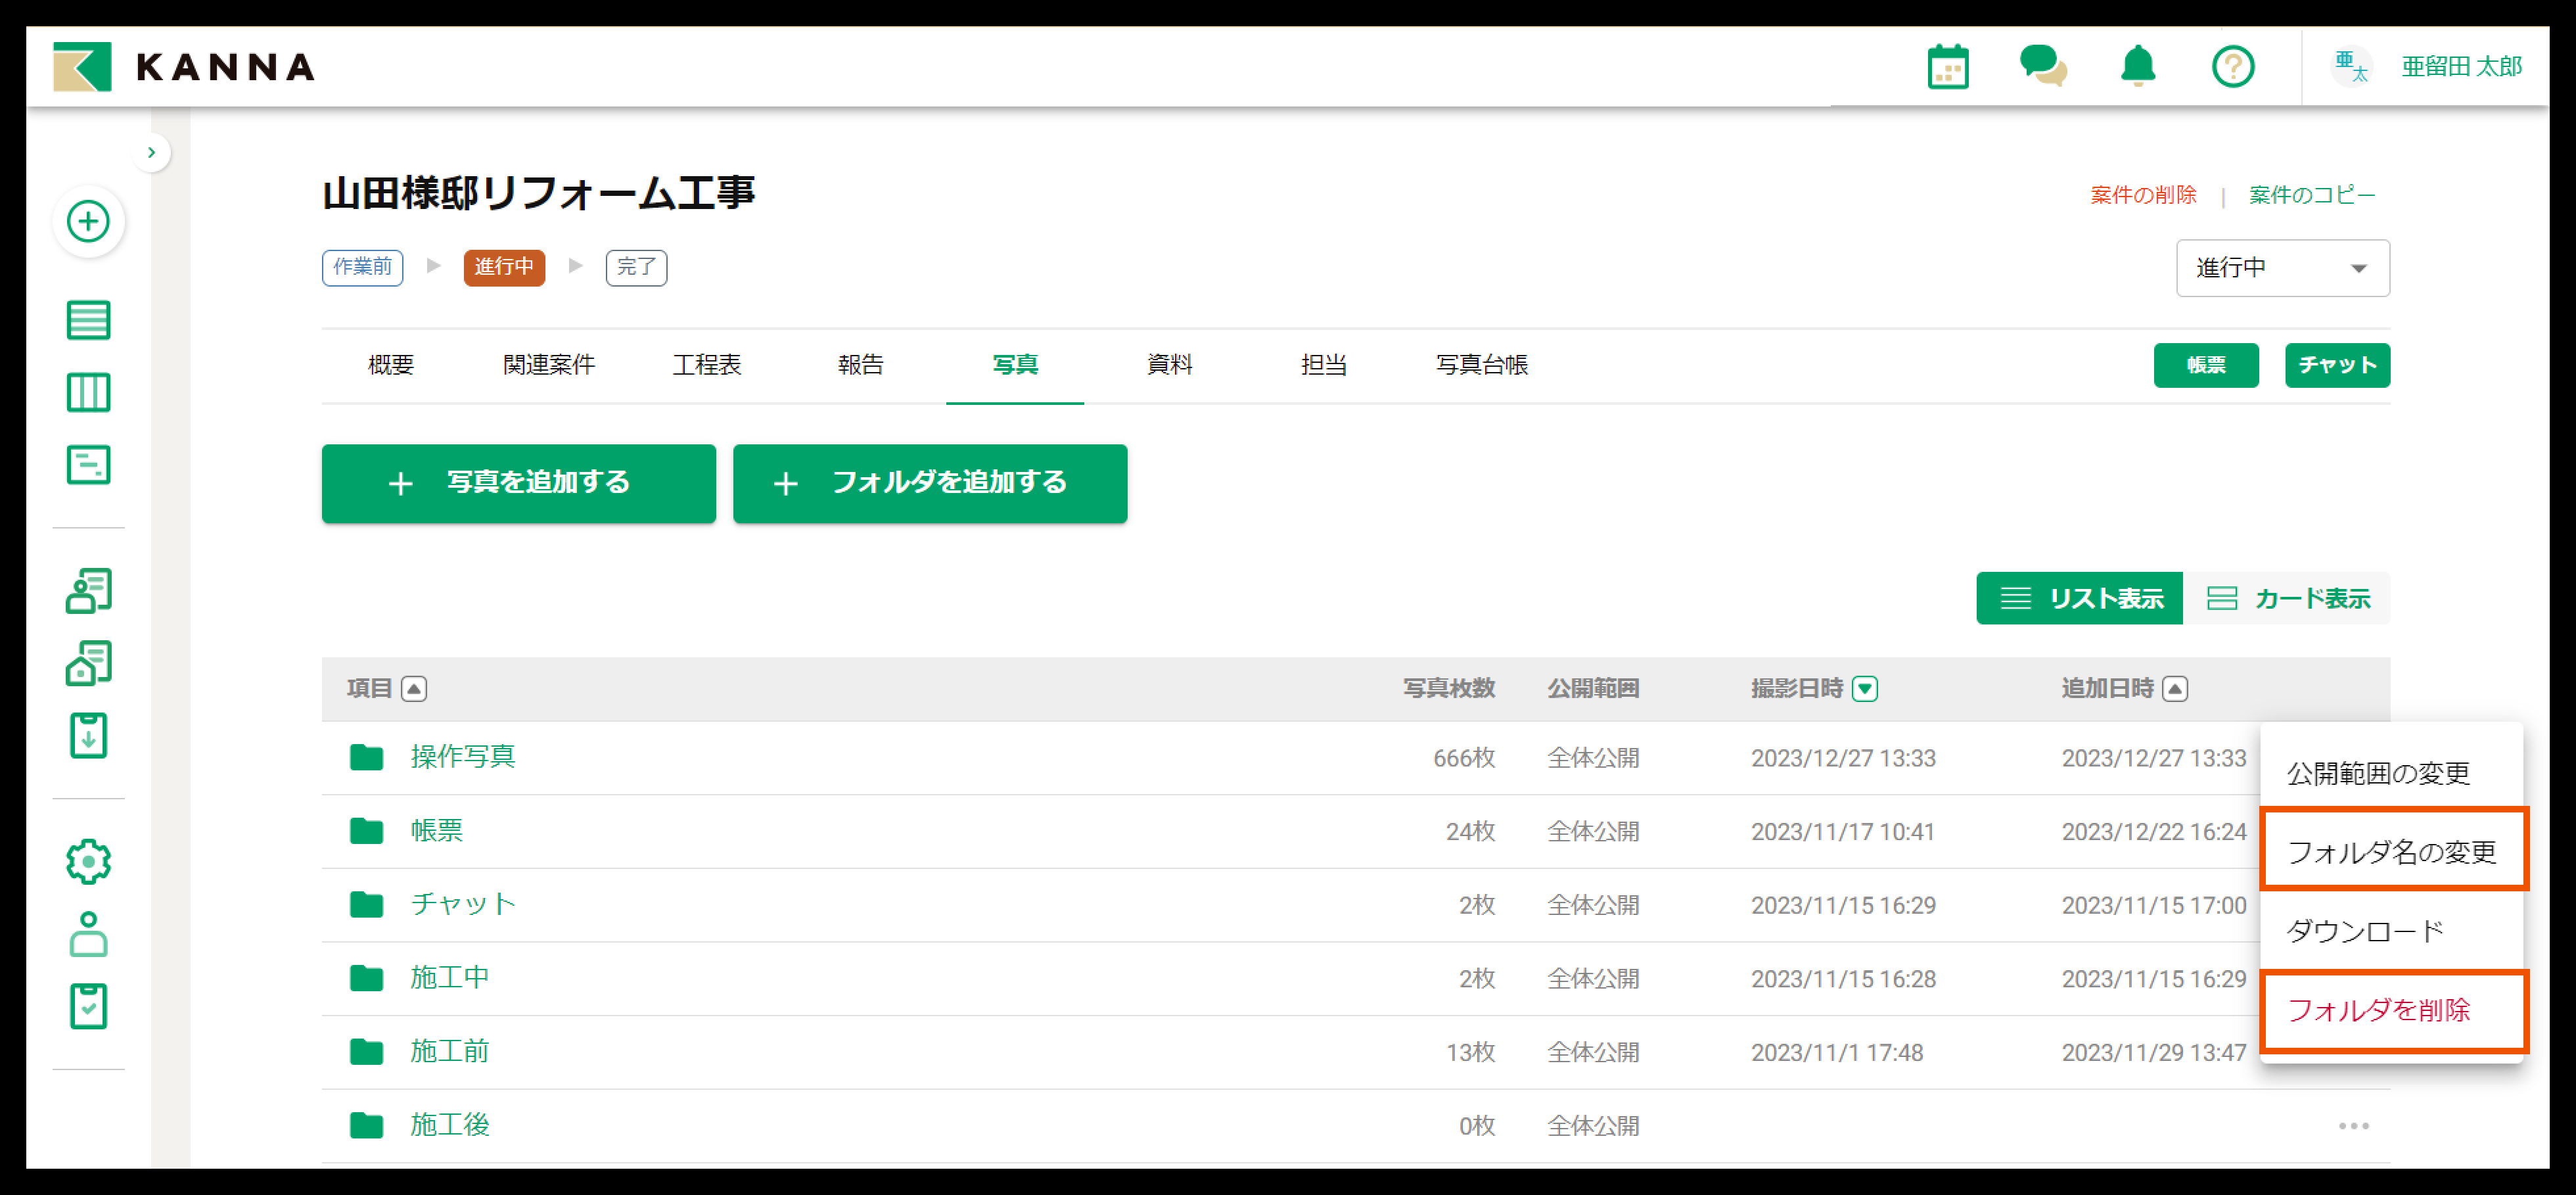Click the 施工後 folder icon

(367, 1126)
